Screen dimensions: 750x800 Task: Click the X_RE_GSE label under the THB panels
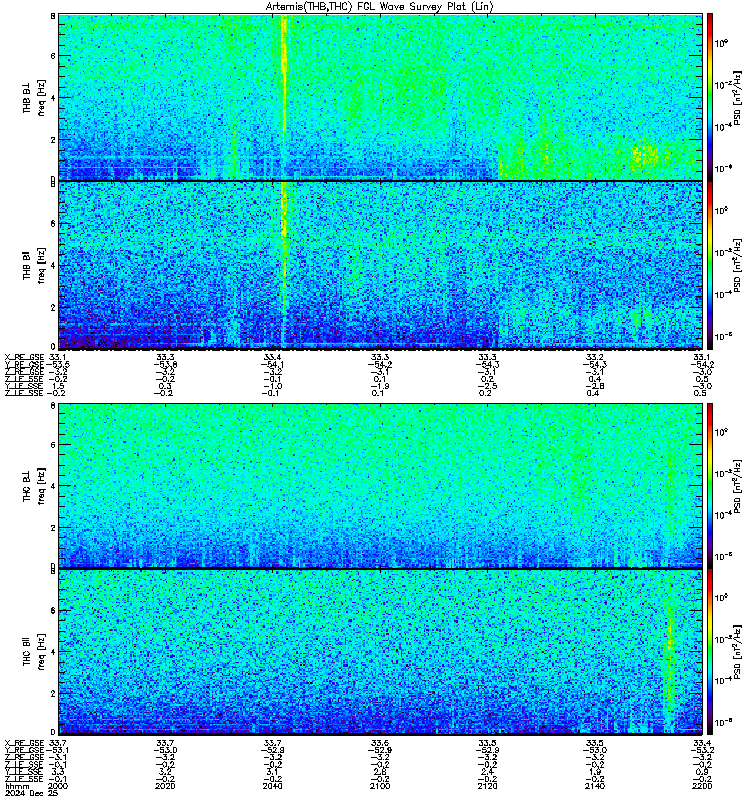pos(24,357)
